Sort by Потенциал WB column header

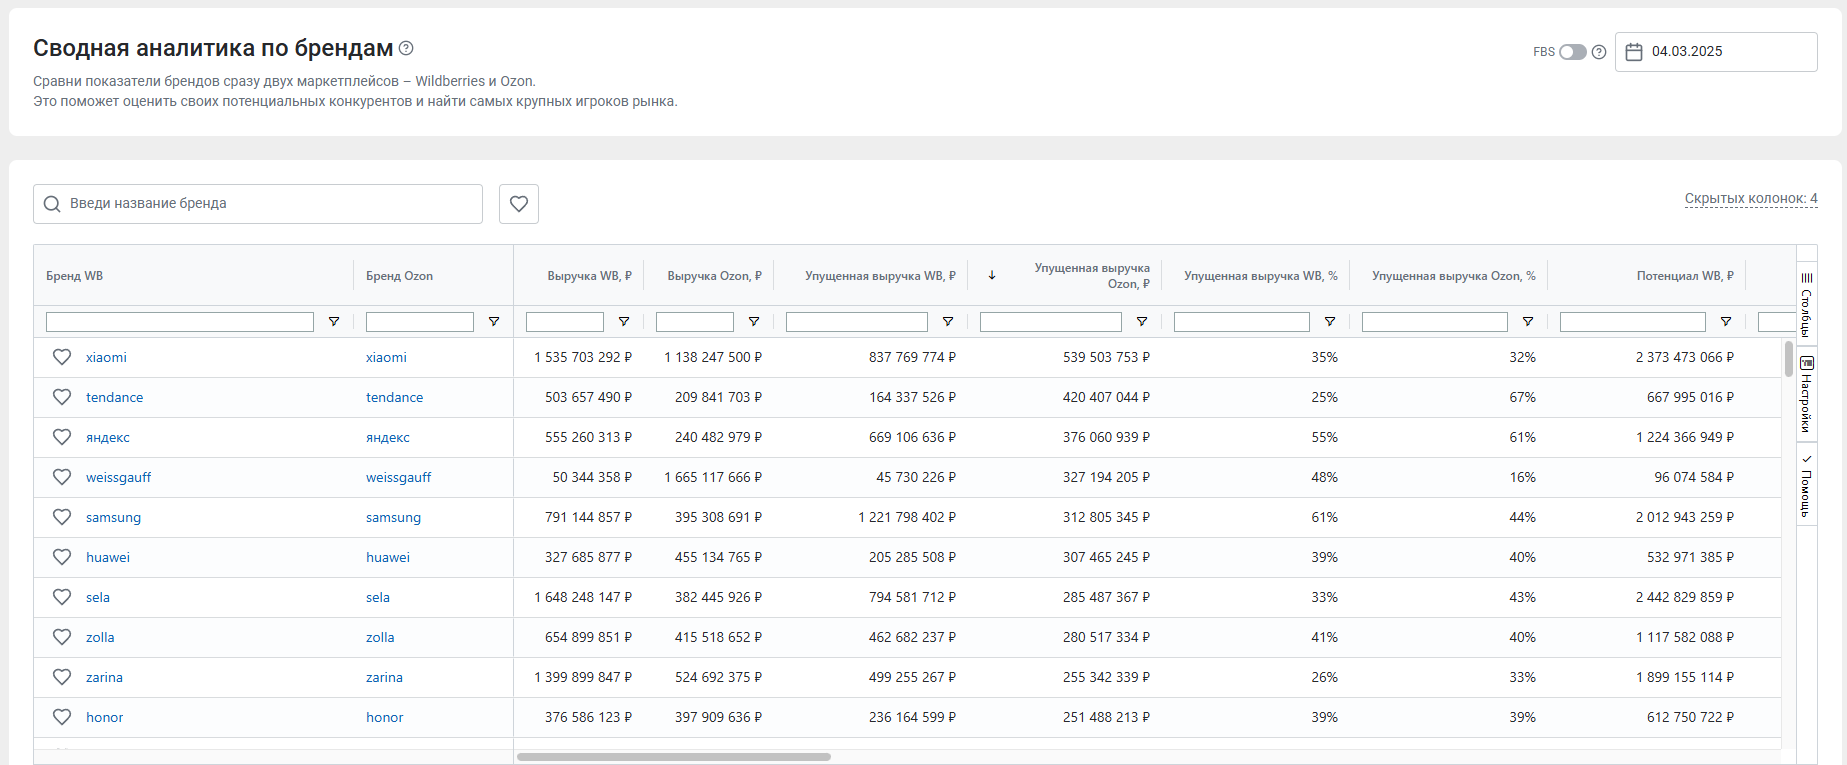tap(1685, 276)
